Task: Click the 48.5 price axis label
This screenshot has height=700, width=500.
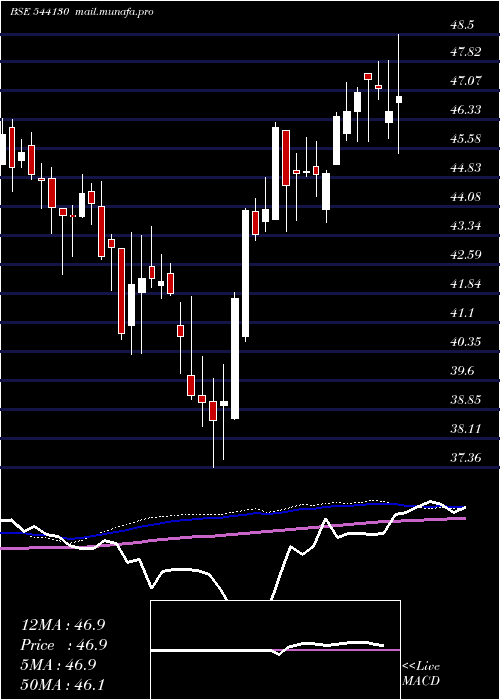Action: pos(462,25)
